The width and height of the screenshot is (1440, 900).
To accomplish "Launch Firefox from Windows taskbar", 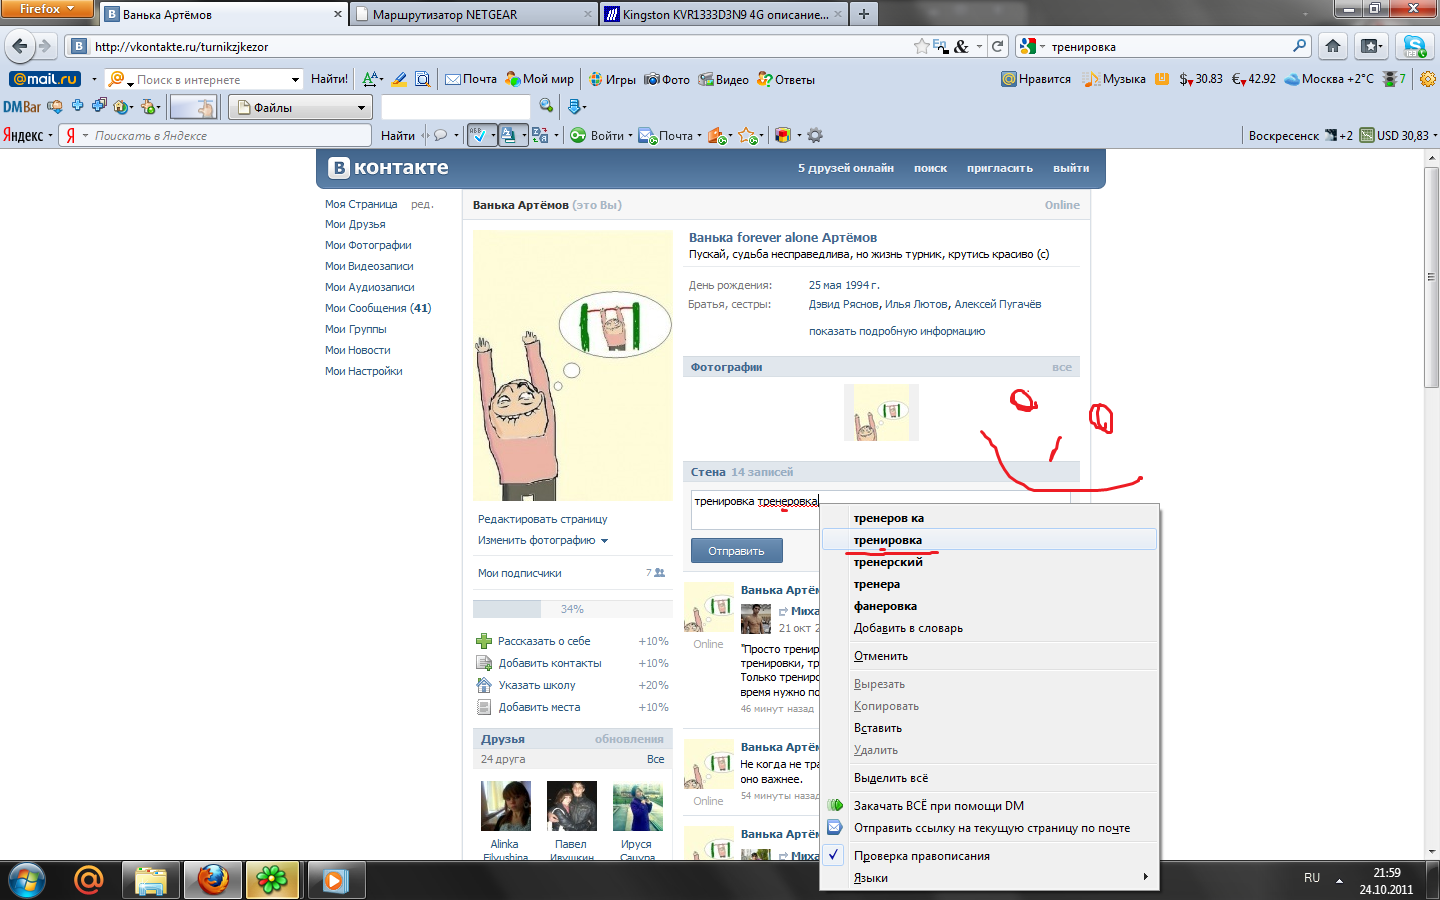I will (x=212, y=880).
